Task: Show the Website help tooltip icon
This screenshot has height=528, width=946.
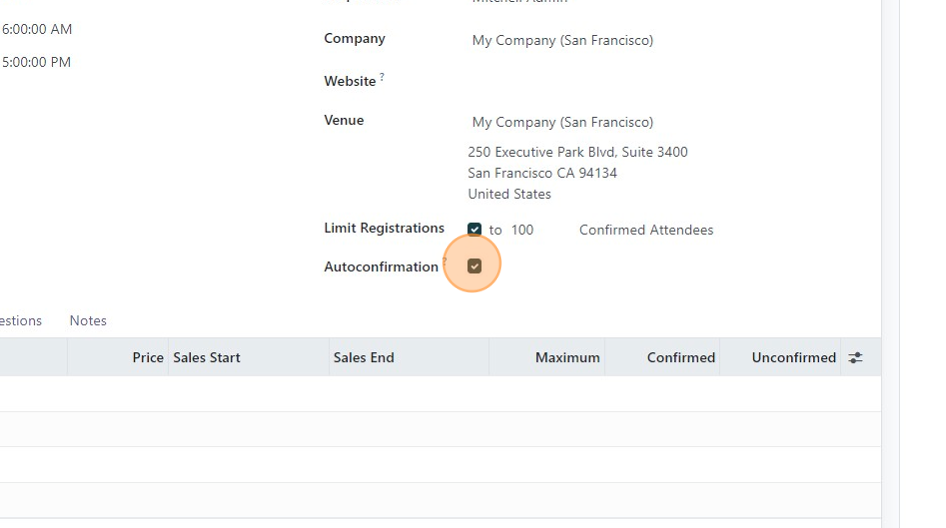Action: pyautogui.click(x=382, y=77)
